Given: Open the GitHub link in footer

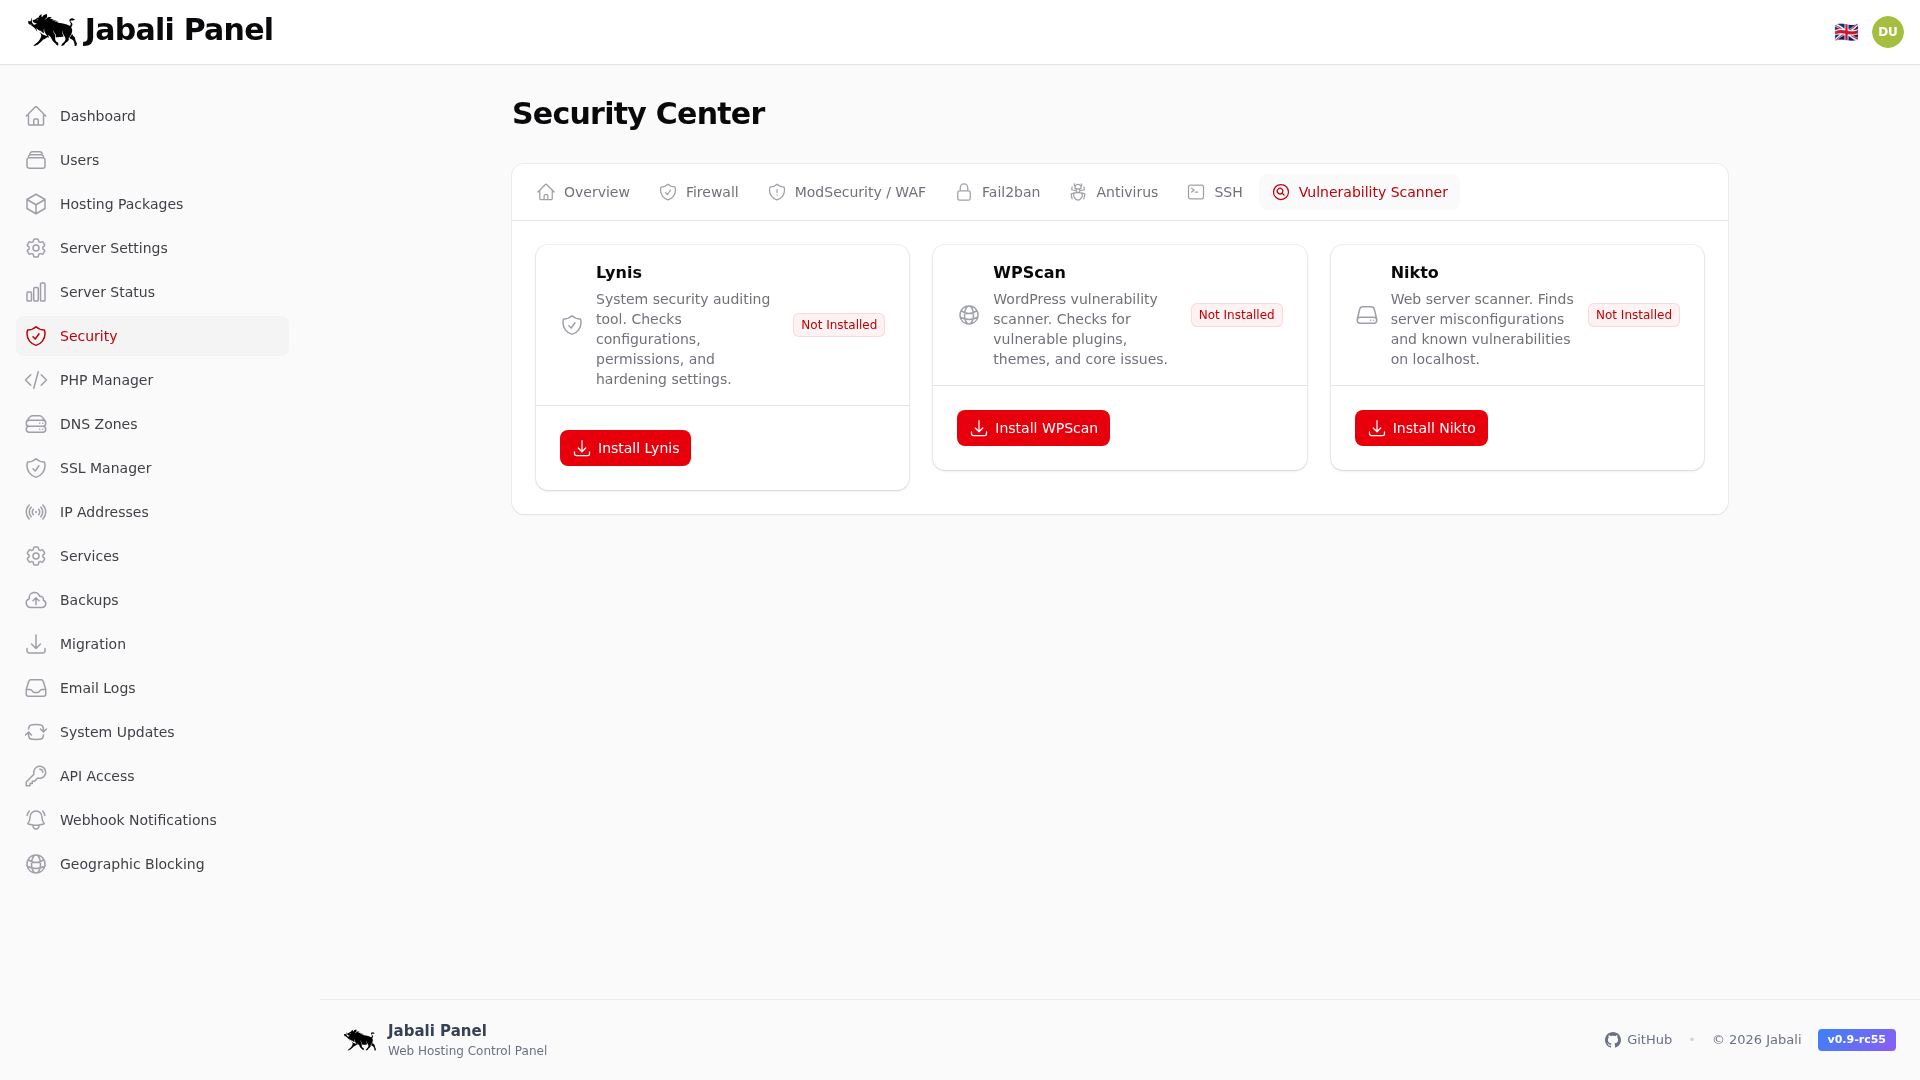Looking at the screenshot, I should pyautogui.click(x=1638, y=1039).
